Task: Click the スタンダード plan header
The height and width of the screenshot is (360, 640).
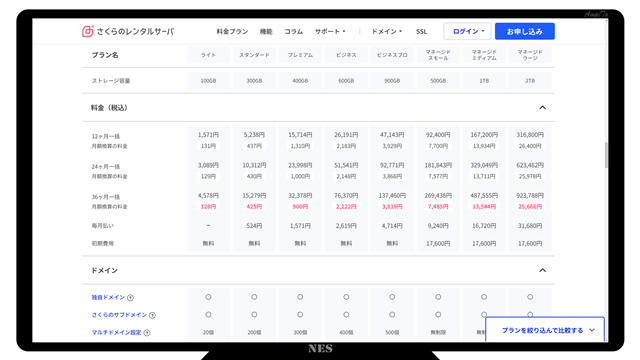Action: click(x=254, y=55)
